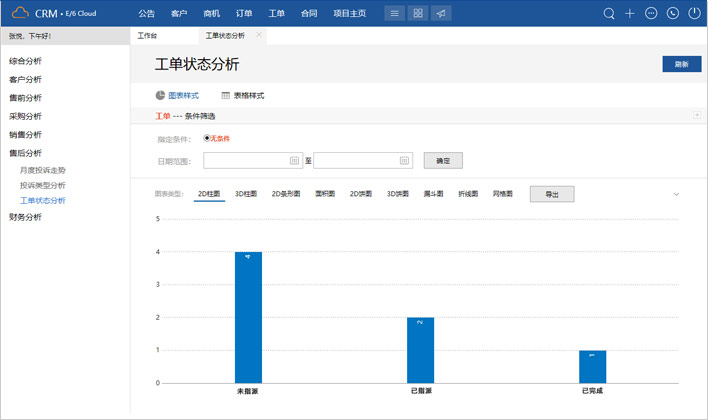
Task: Switch to the 工作台 tab
Action: [147, 35]
